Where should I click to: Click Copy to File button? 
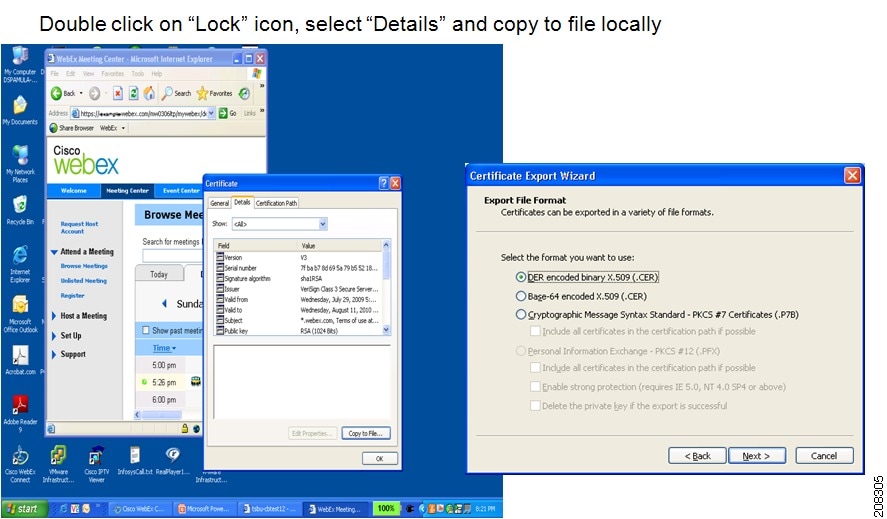coord(365,434)
